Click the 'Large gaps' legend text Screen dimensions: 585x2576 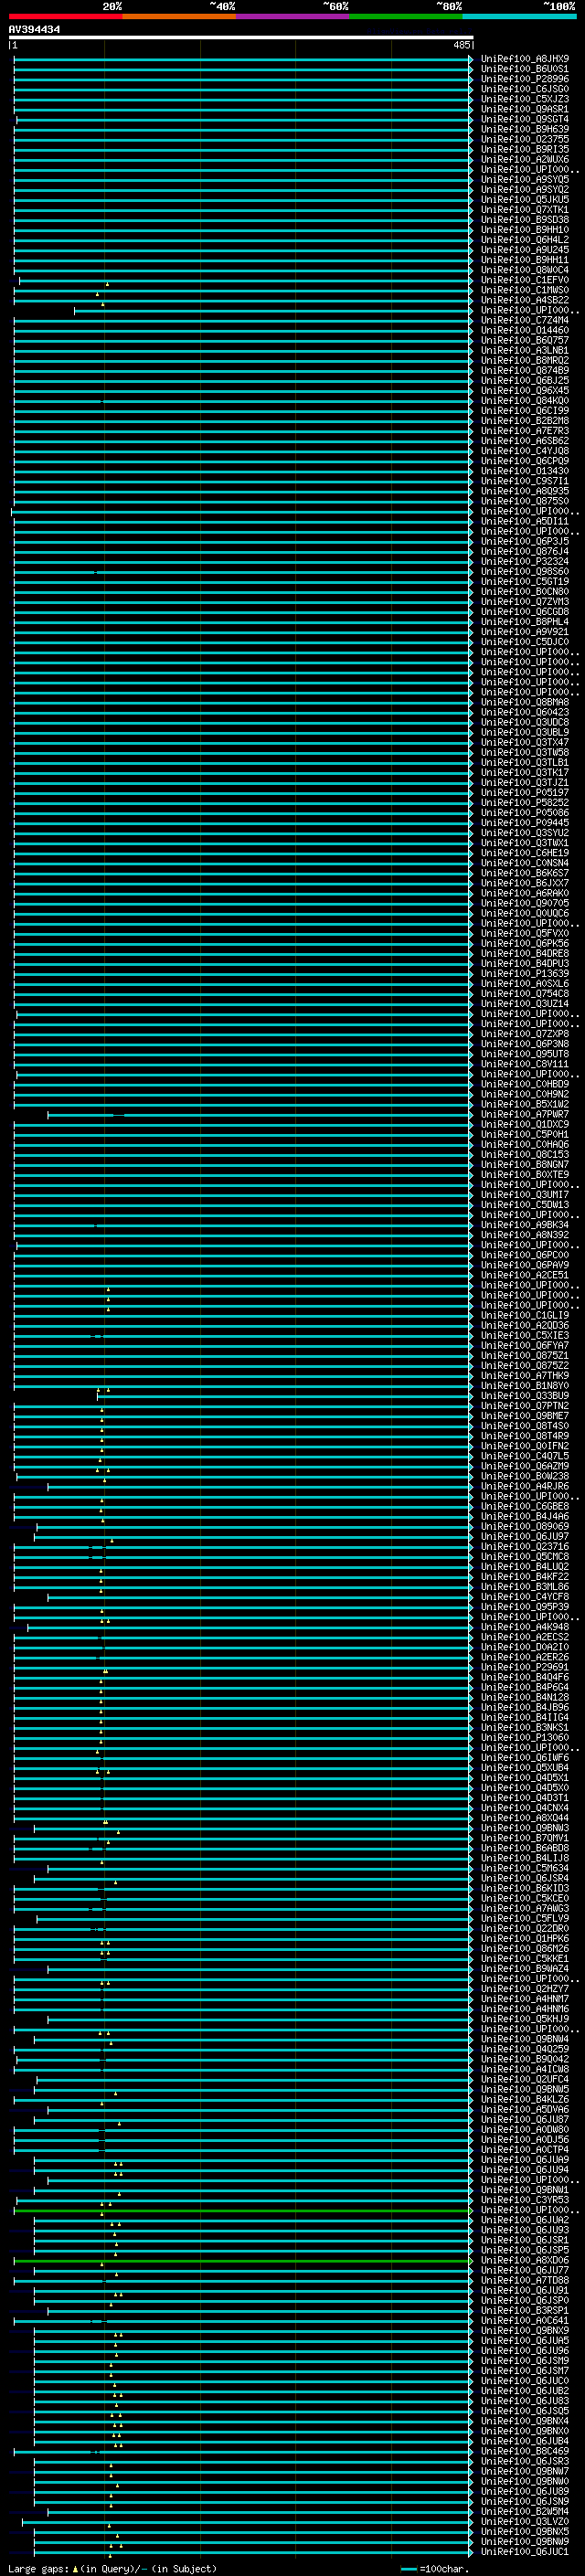click(x=38, y=2569)
